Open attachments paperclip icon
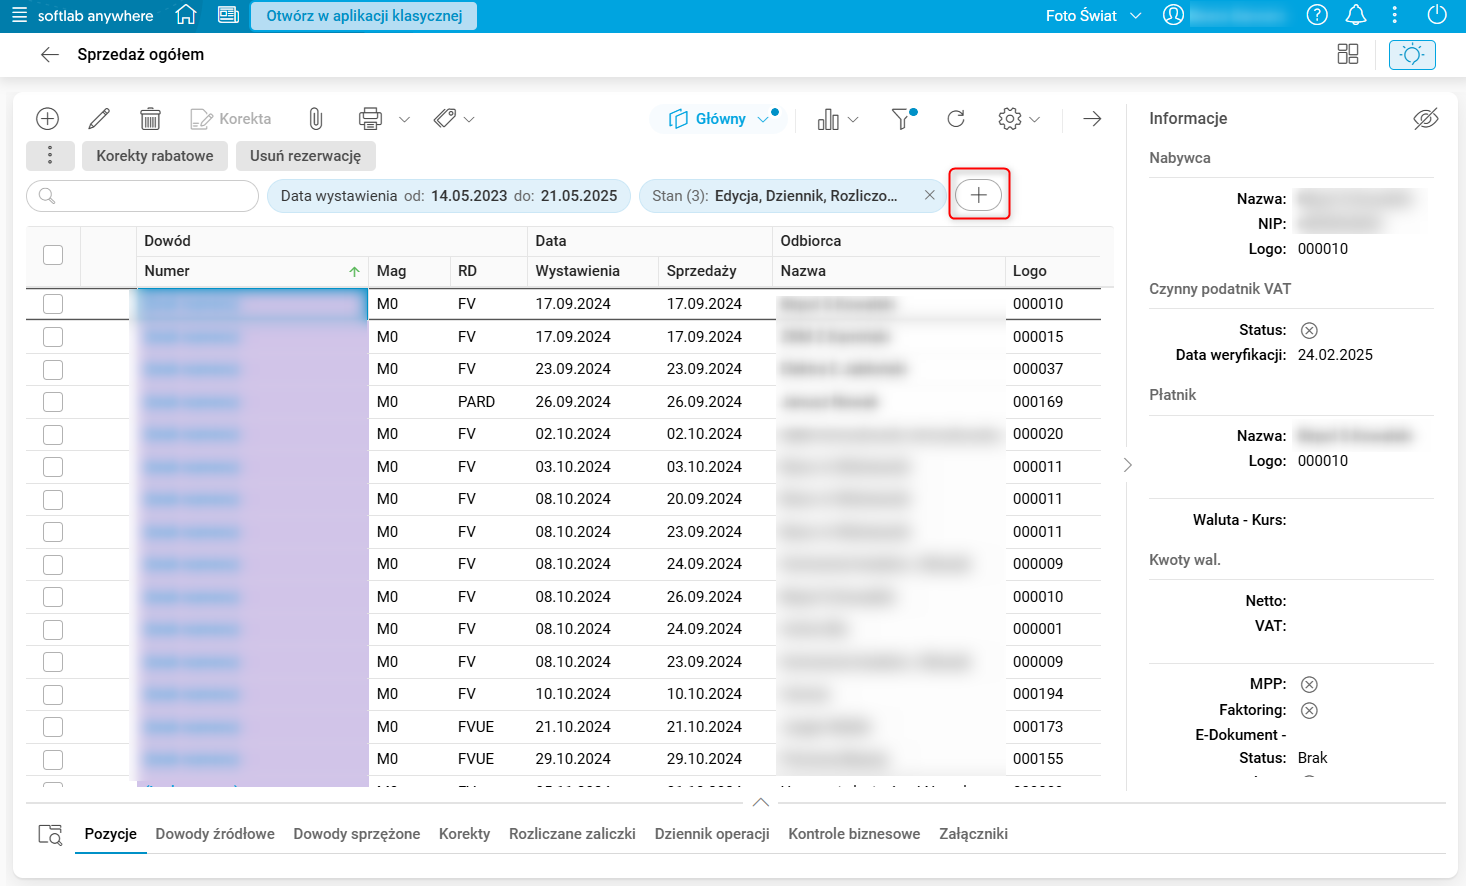Image resolution: width=1466 pixels, height=886 pixels. (x=315, y=119)
